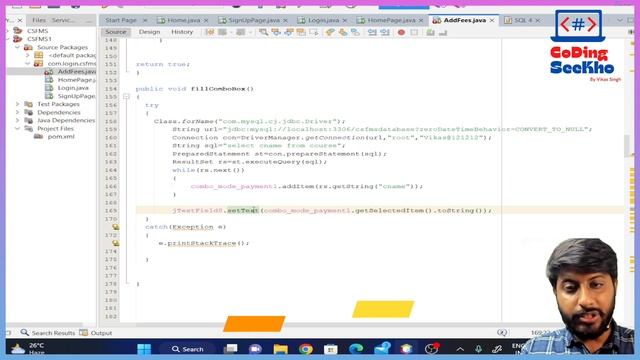Open the Search Results panel
The height and width of the screenshot is (360, 640).
point(48,333)
